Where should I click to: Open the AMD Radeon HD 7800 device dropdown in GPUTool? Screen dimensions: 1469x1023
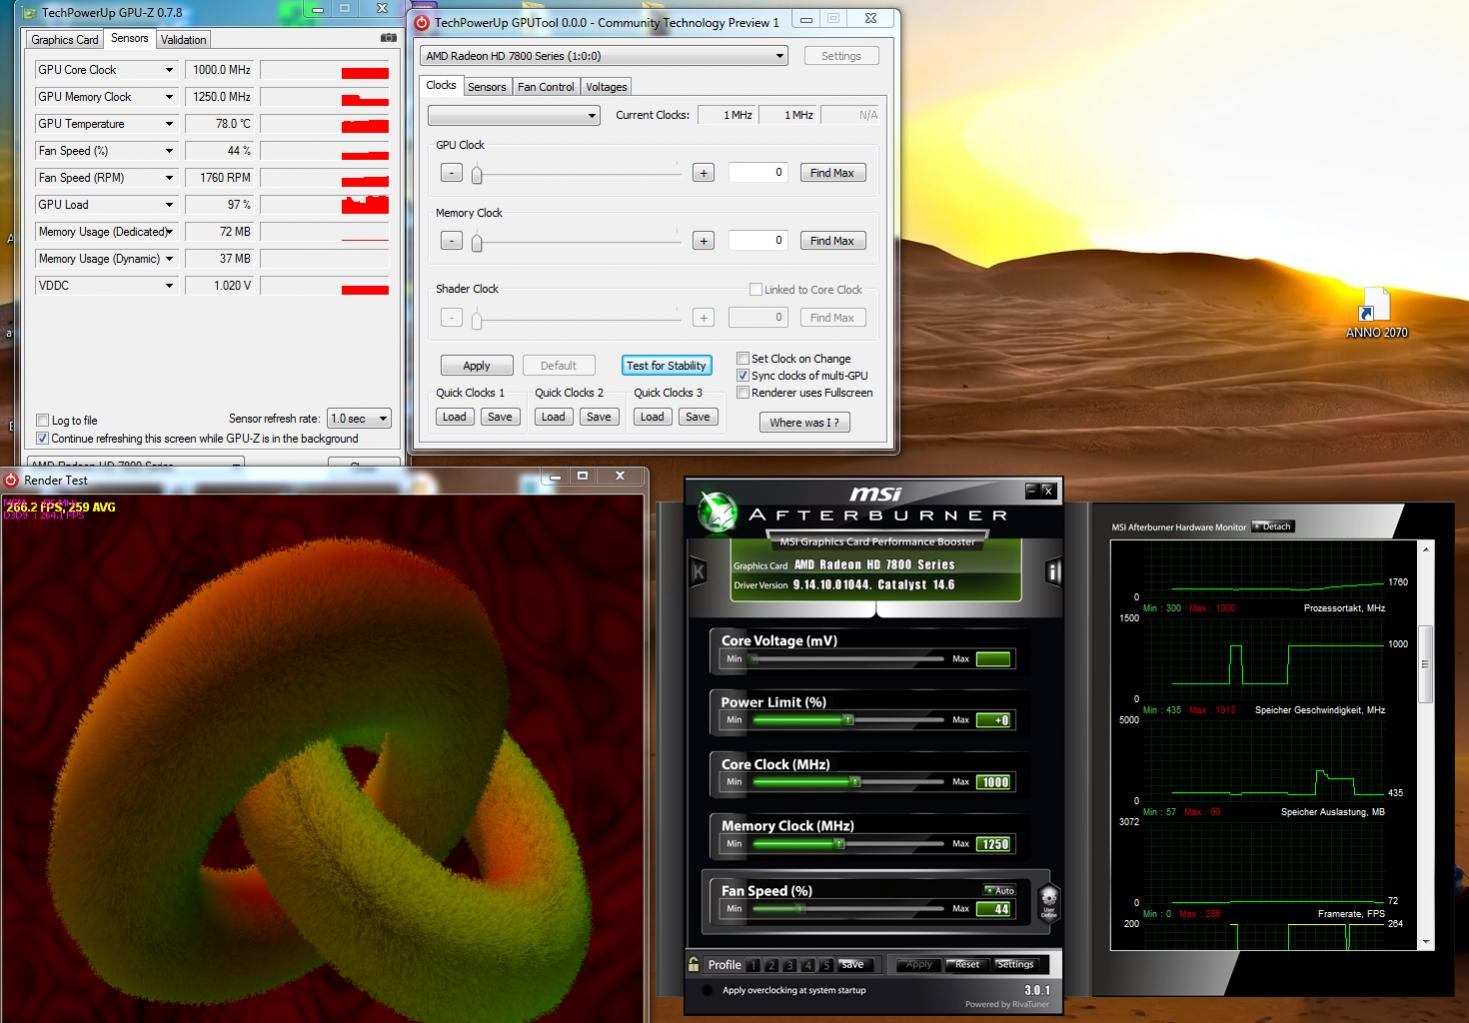tap(604, 56)
